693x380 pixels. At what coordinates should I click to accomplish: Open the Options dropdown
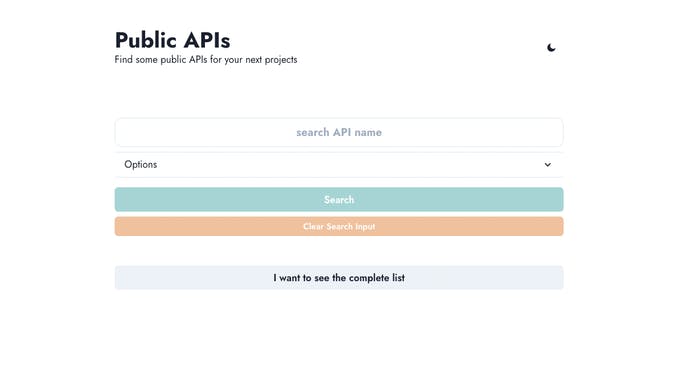click(x=339, y=164)
